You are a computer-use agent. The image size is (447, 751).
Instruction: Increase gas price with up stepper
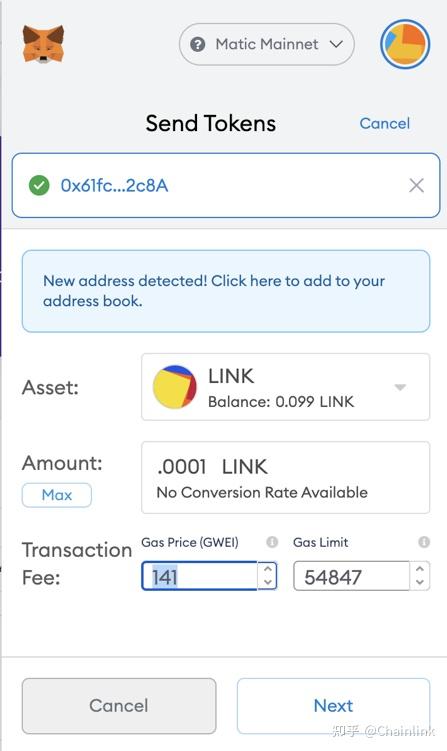[x=267, y=569]
